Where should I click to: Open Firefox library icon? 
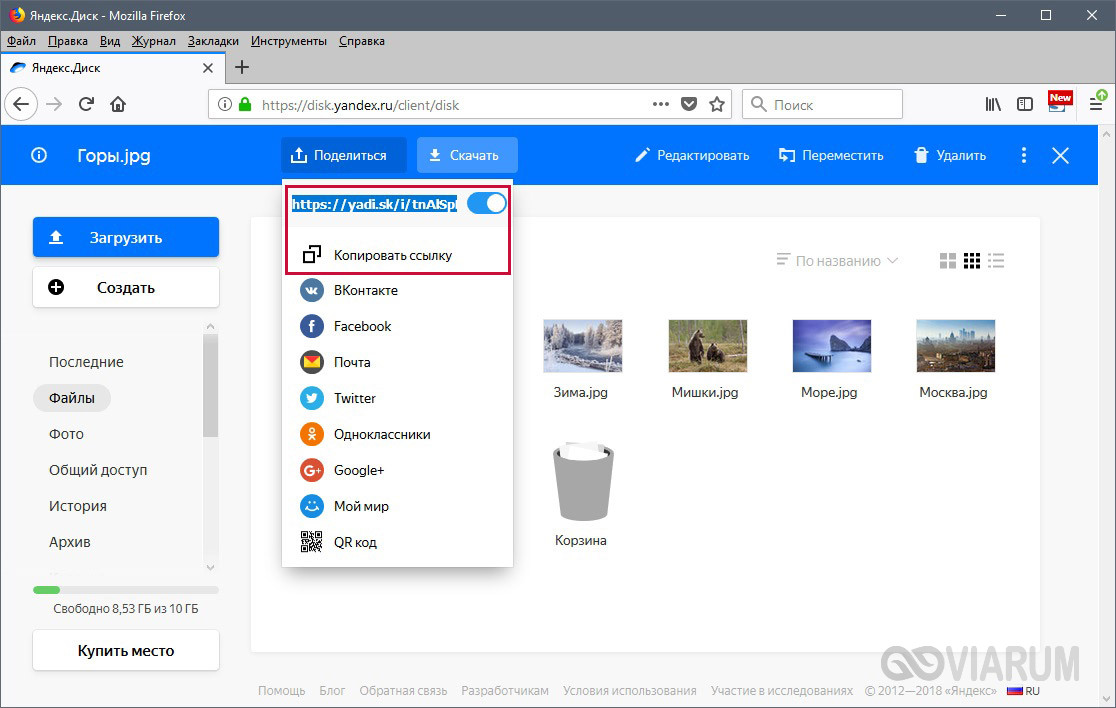tap(993, 105)
